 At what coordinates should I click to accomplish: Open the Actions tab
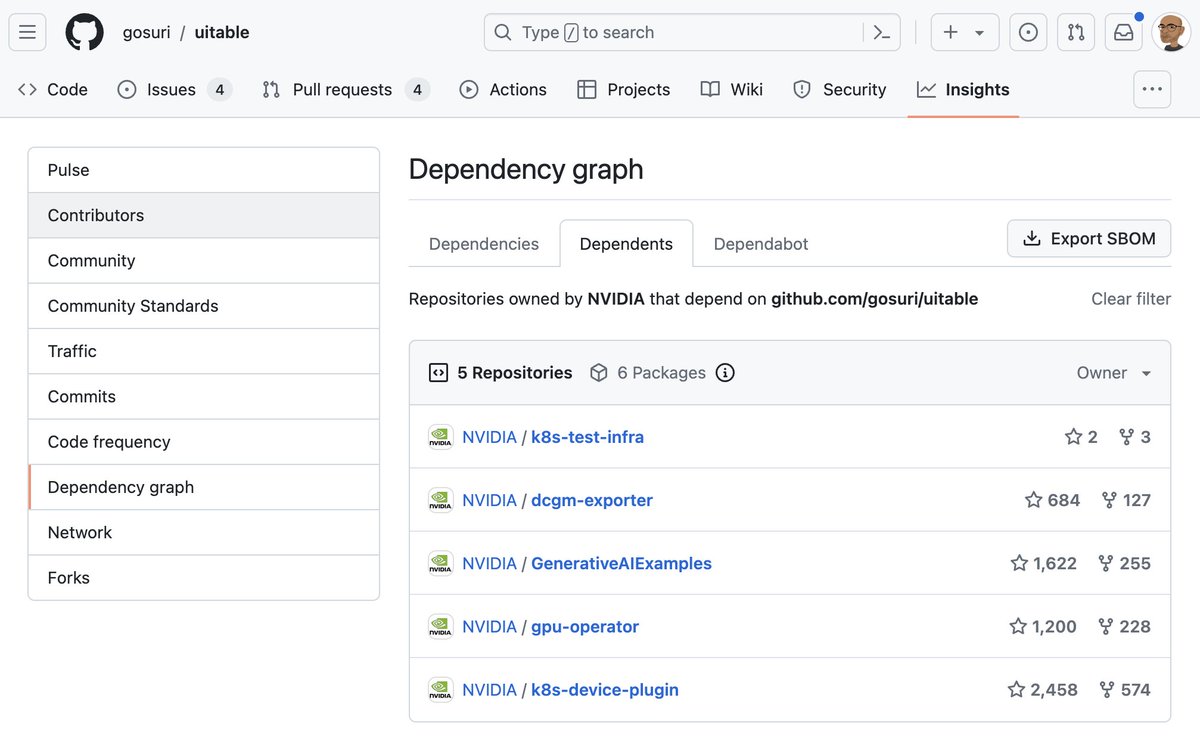(x=503, y=89)
